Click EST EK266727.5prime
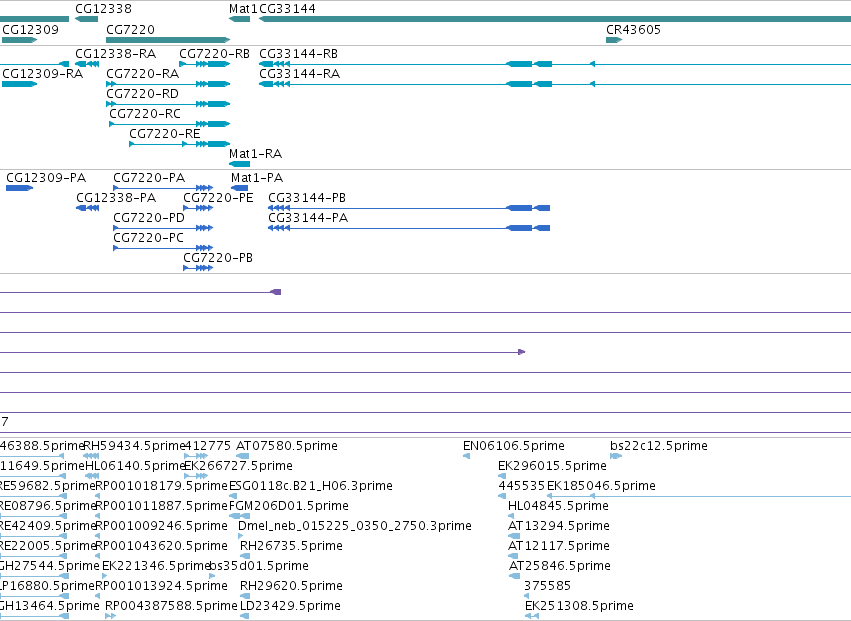 pyautogui.click(x=238, y=466)
